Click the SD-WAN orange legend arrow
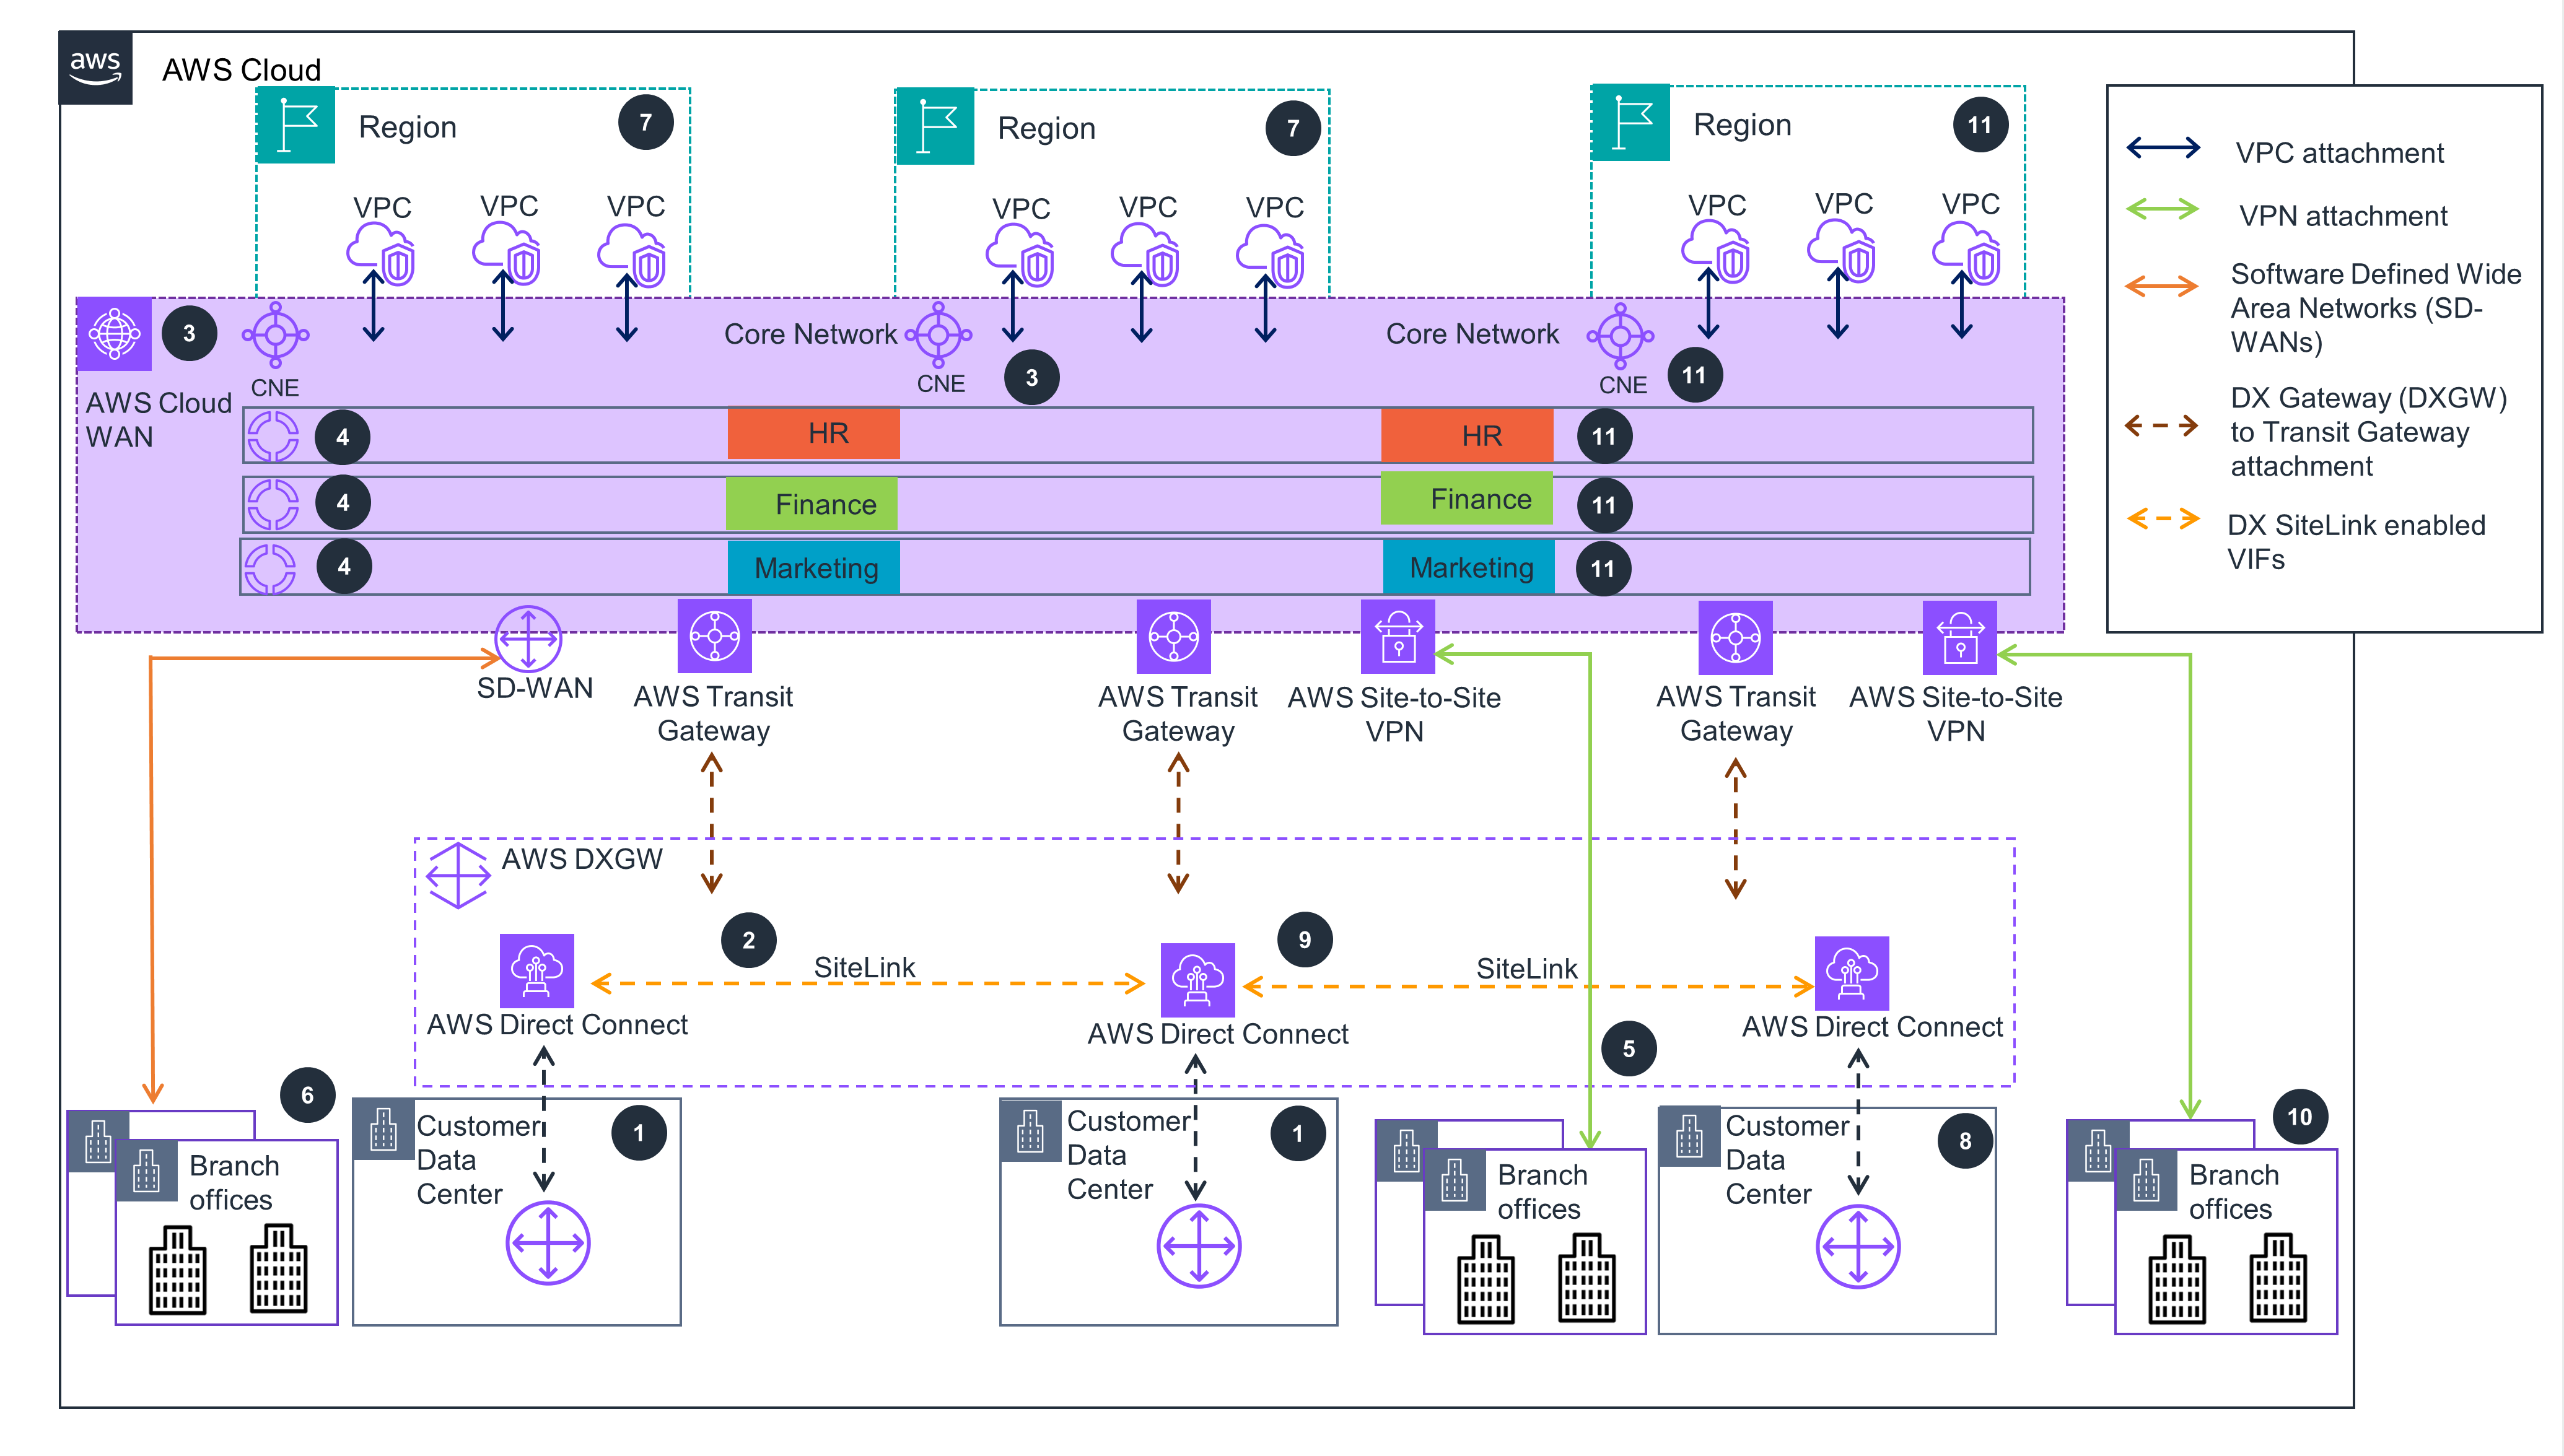Image resolution: width=2564 pixels, height=1456 pixels. (2162, 286)
